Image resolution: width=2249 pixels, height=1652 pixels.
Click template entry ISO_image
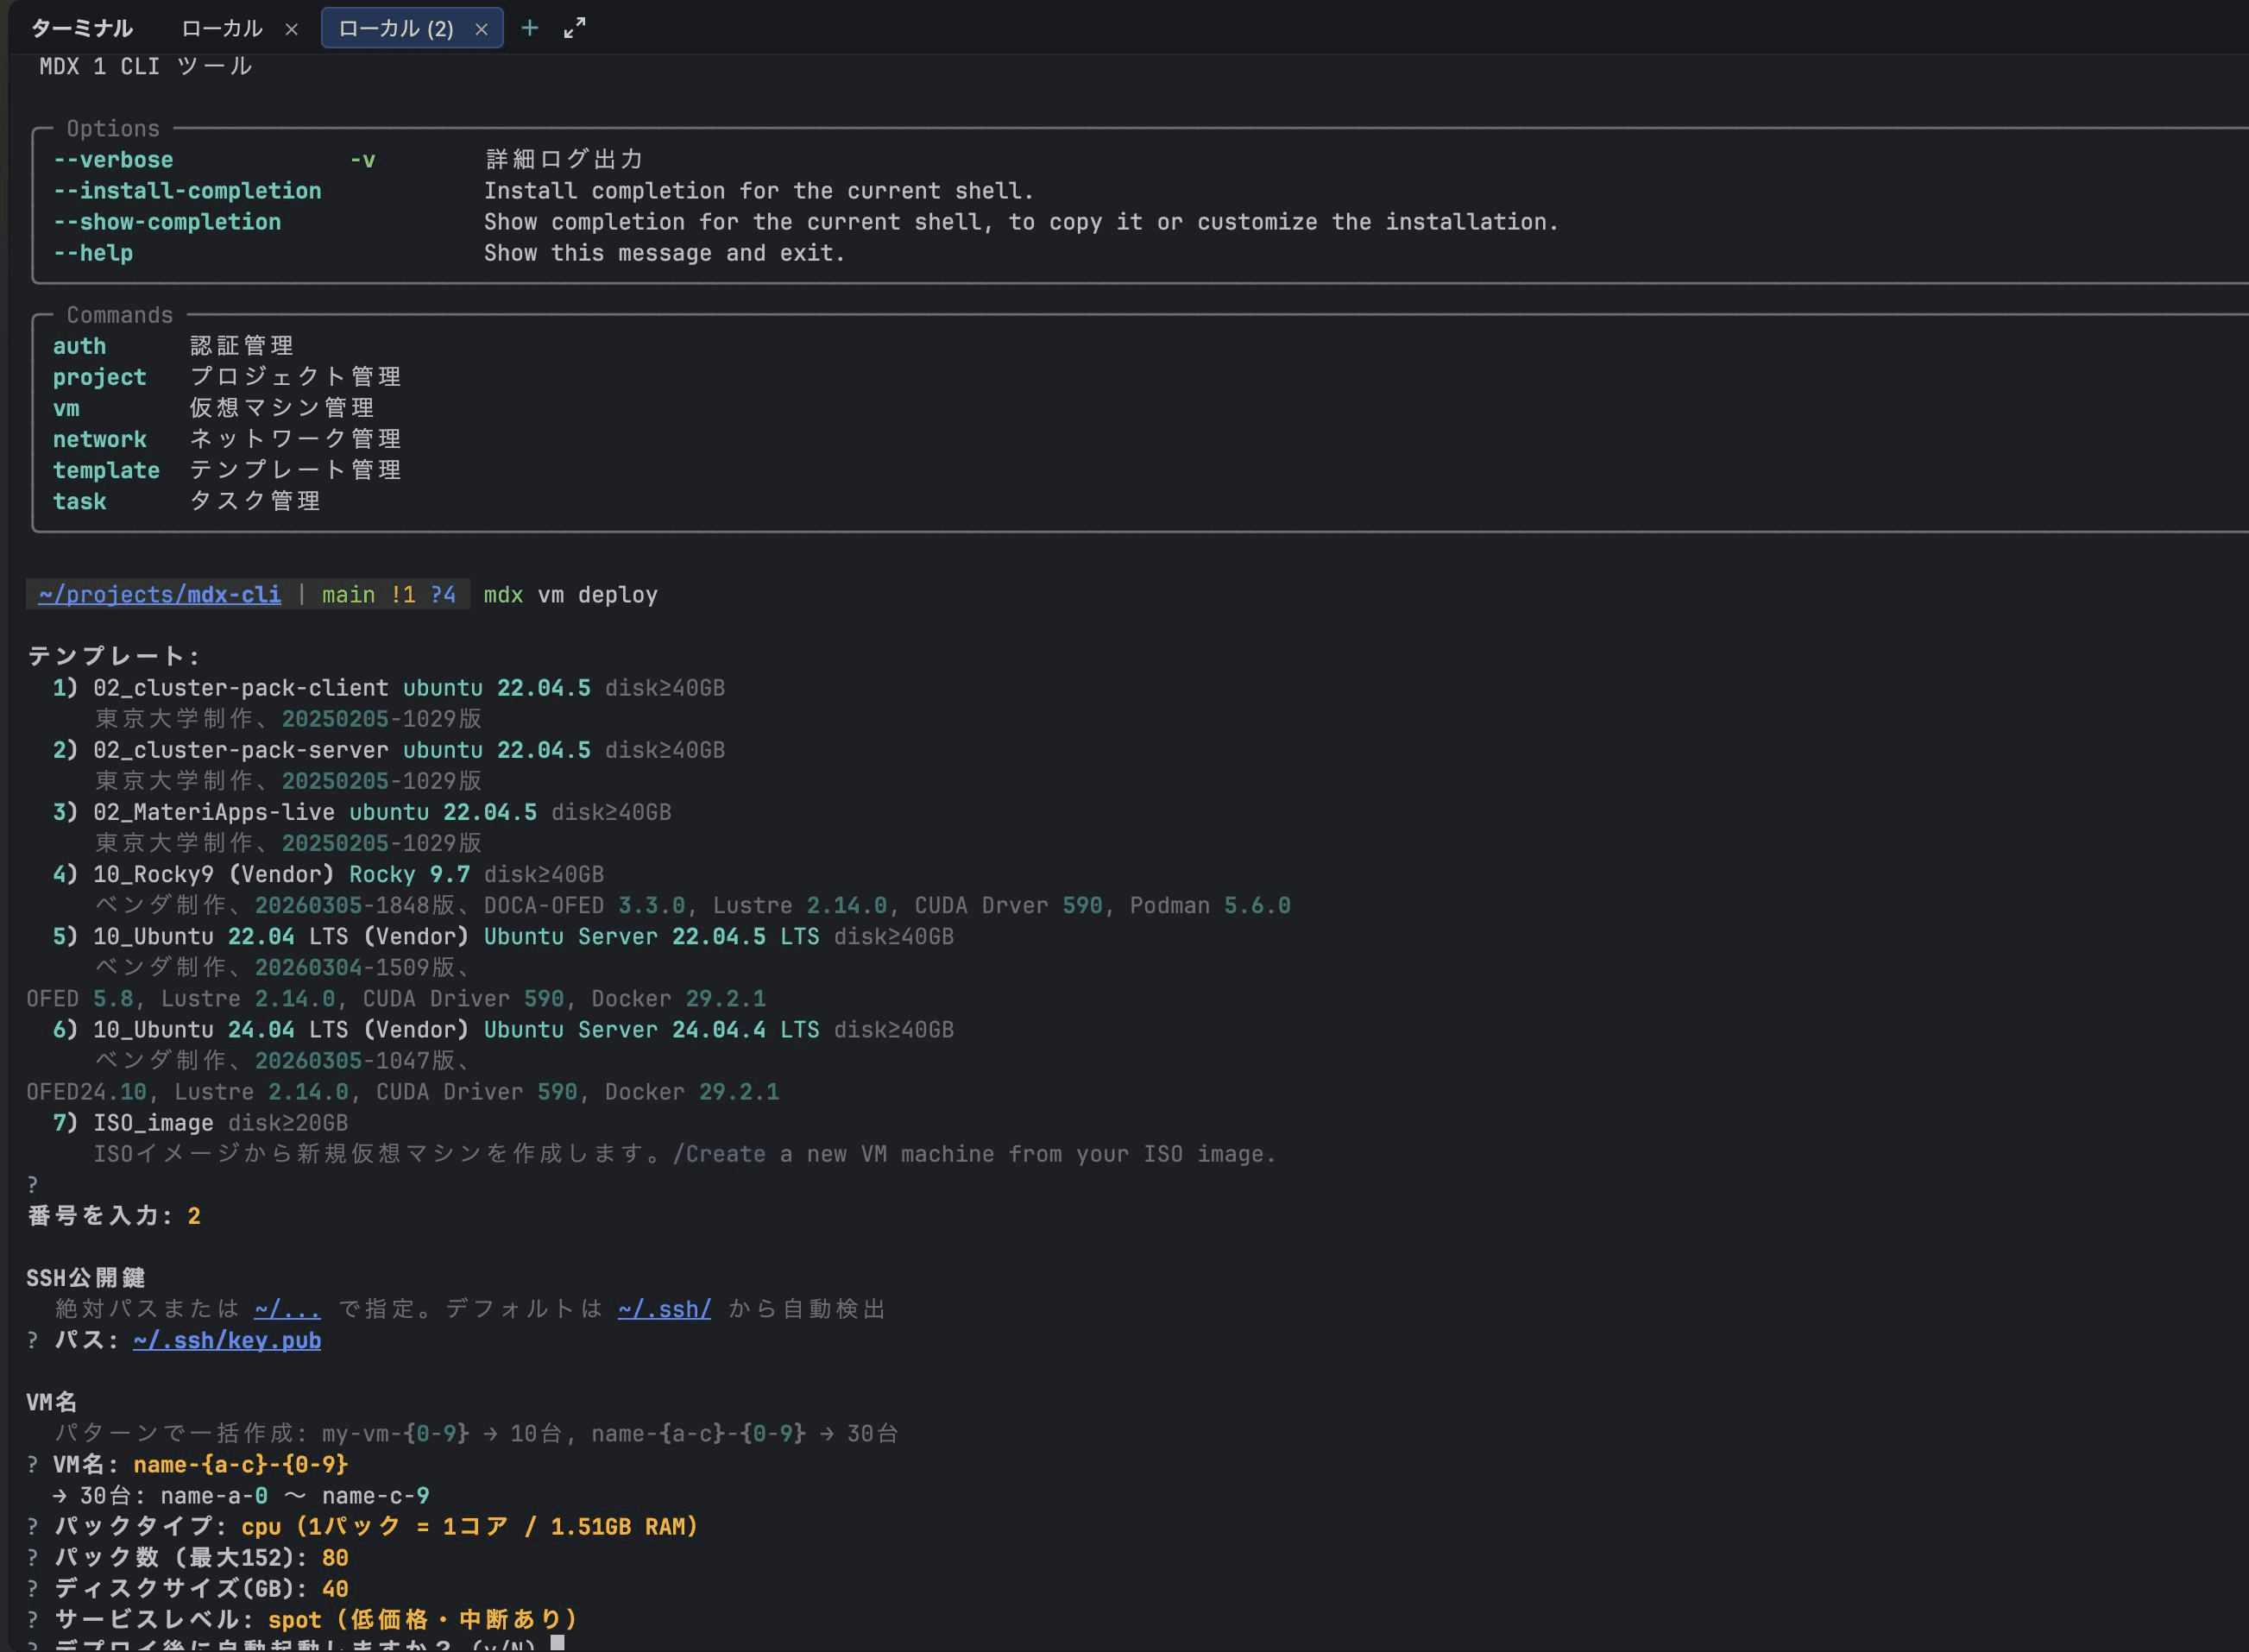coord(153,1123)
